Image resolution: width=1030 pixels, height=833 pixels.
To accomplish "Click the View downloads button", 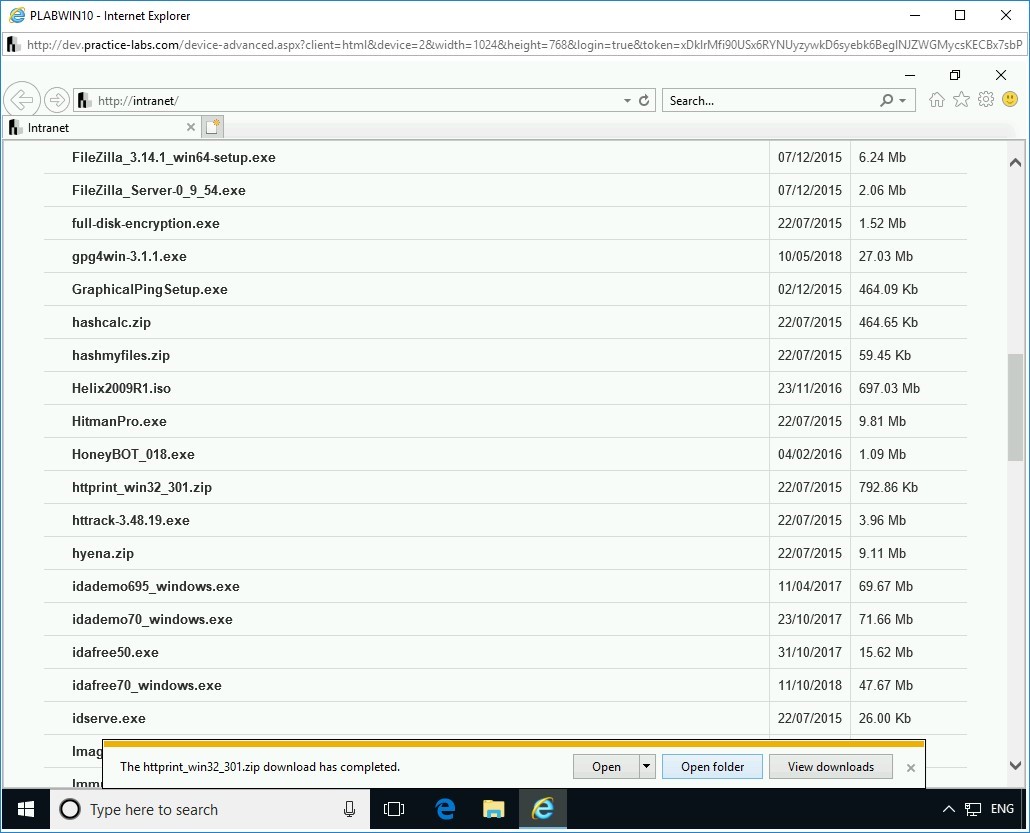I will pyautogui.click(x=830, y=766).
